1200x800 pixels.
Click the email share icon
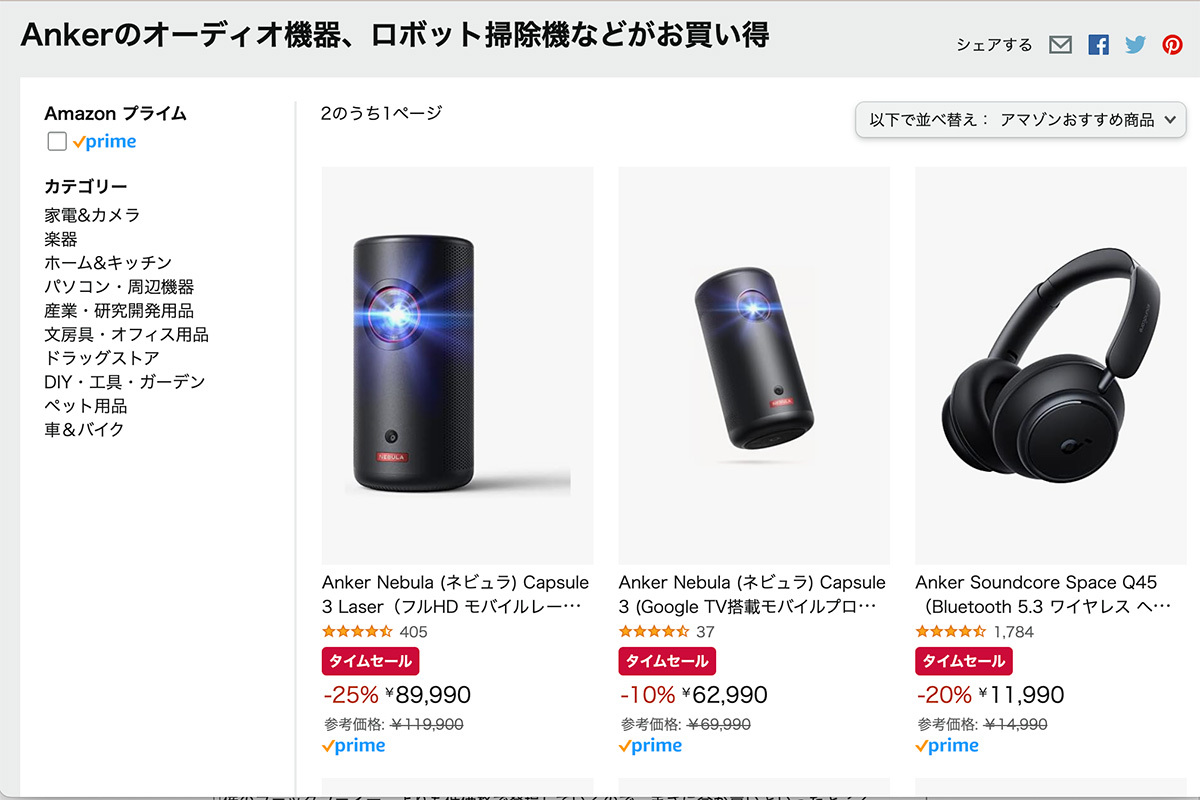(1060, 44)
